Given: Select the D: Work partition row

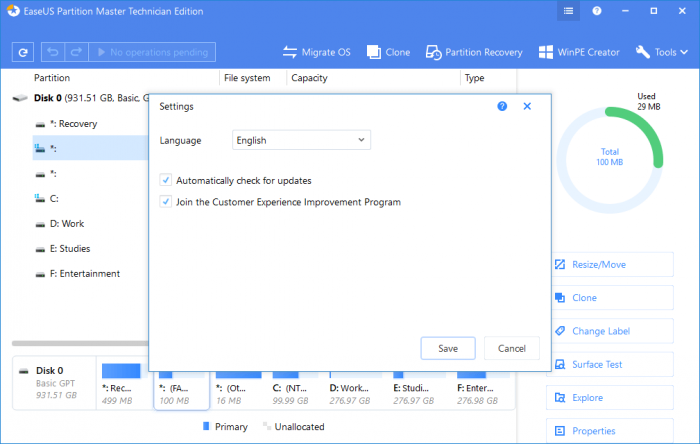Looking at the screenshot, I should click(91, 224).
